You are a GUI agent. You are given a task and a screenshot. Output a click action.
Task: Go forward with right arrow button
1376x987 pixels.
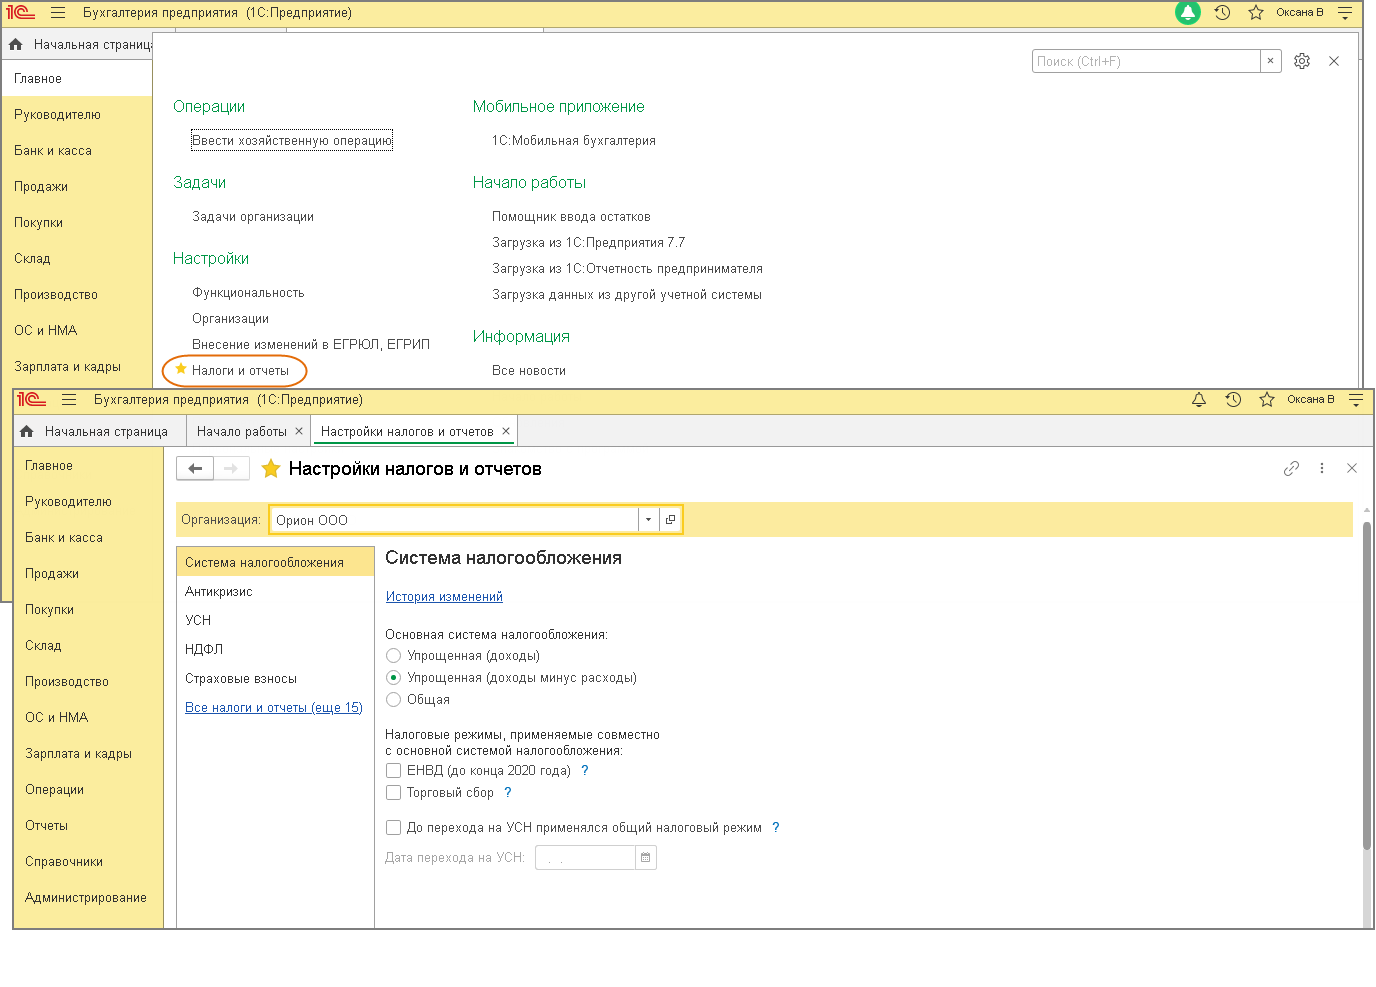pos(231,468)
